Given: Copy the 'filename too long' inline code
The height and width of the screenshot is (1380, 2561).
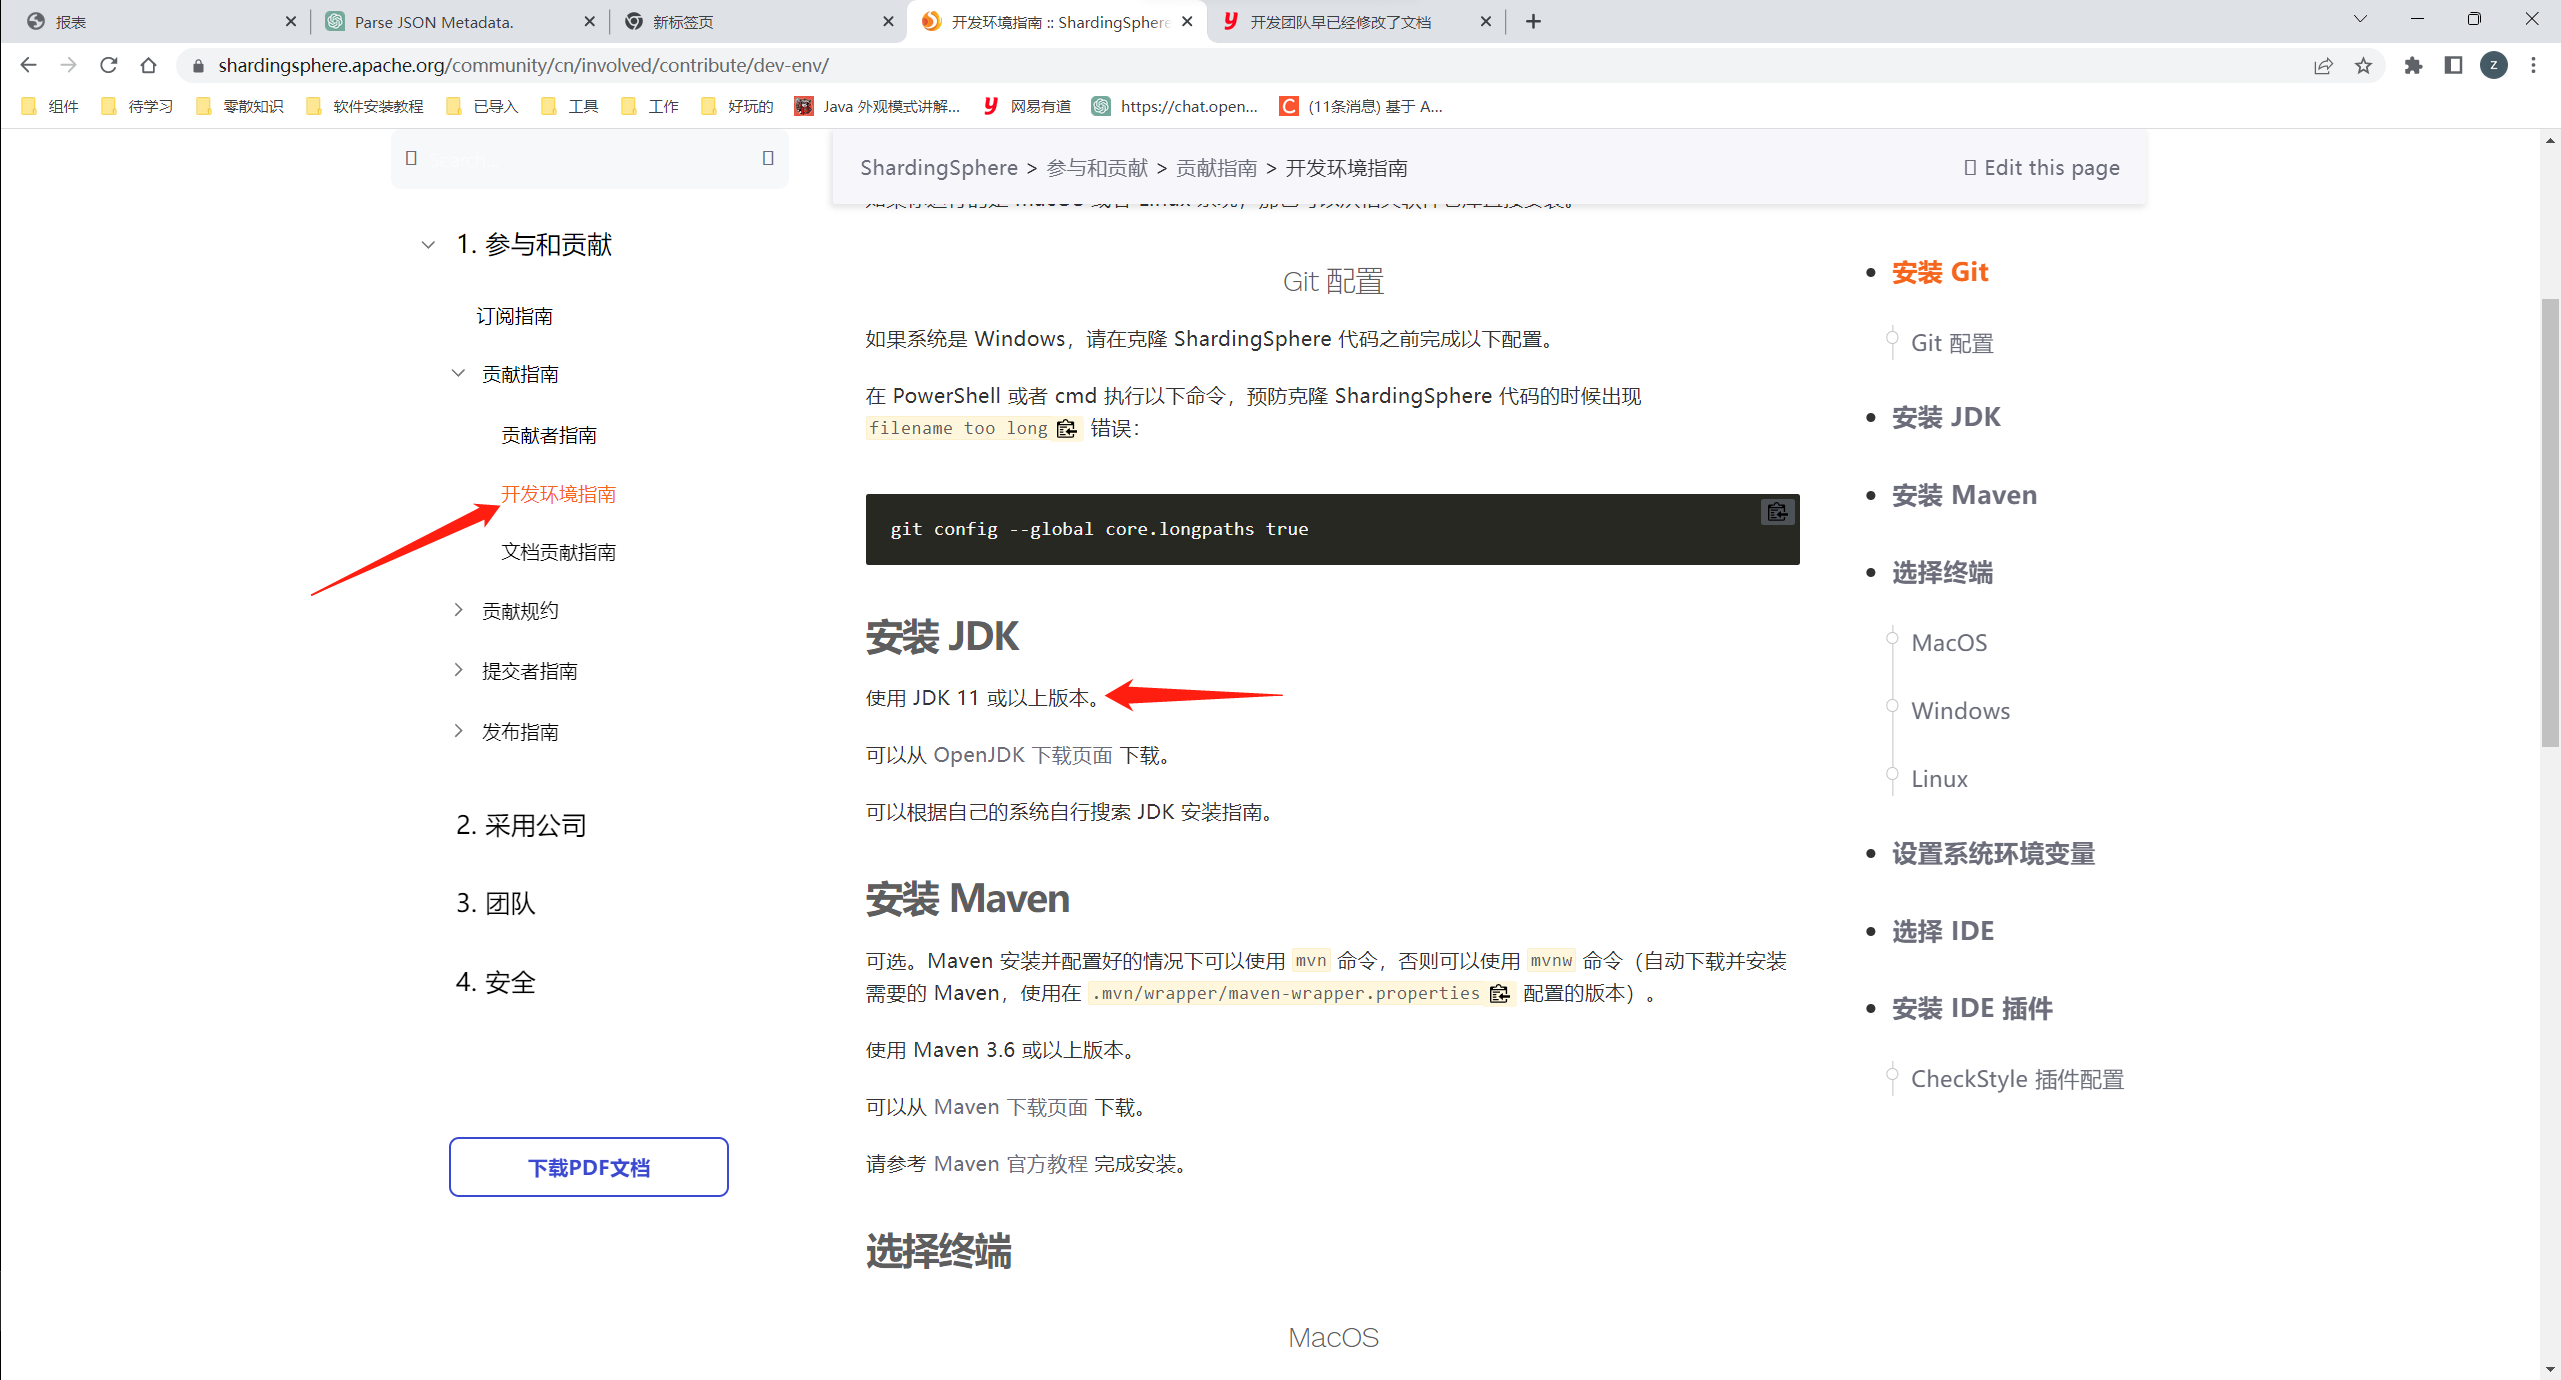Looking at the screenshot, I should coord(1066,429).
